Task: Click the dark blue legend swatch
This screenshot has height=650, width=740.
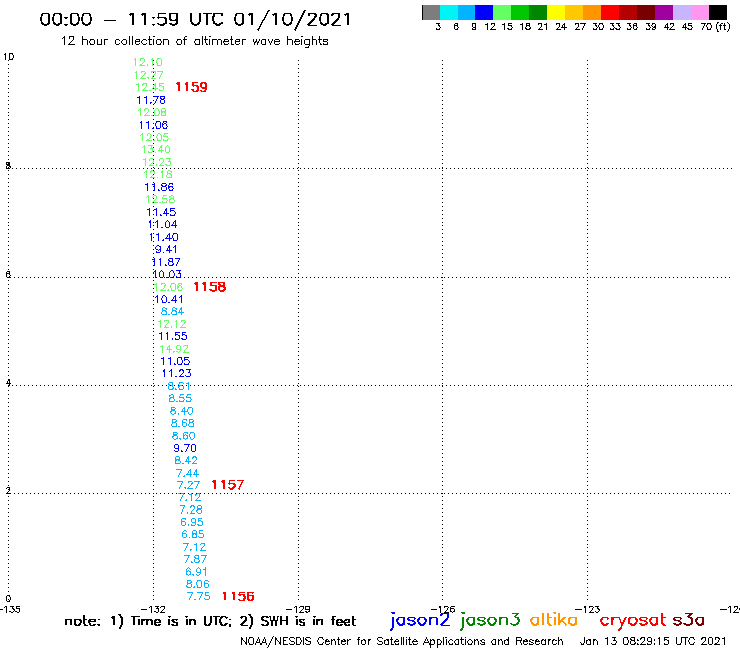Action: click(484, 13)
